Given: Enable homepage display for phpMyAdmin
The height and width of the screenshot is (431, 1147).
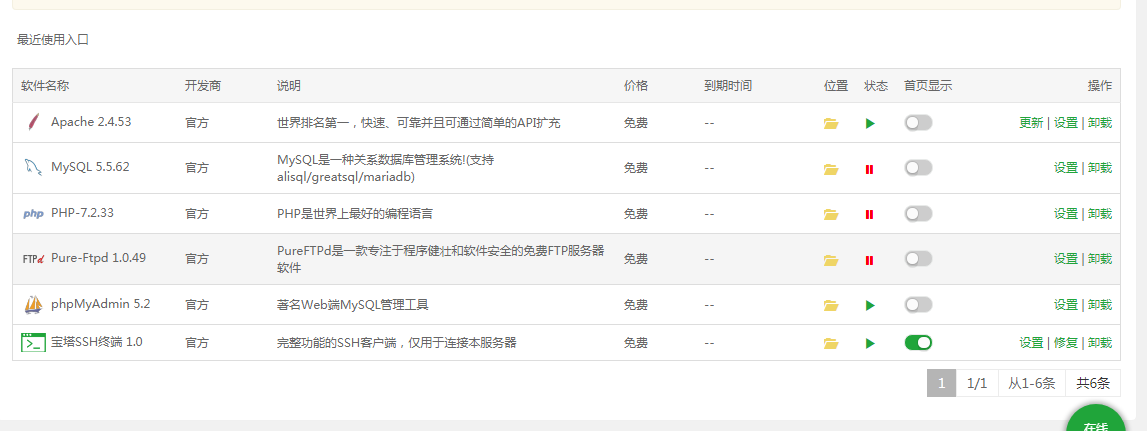Looking at the screenshot, I should [x=918, y=304].
